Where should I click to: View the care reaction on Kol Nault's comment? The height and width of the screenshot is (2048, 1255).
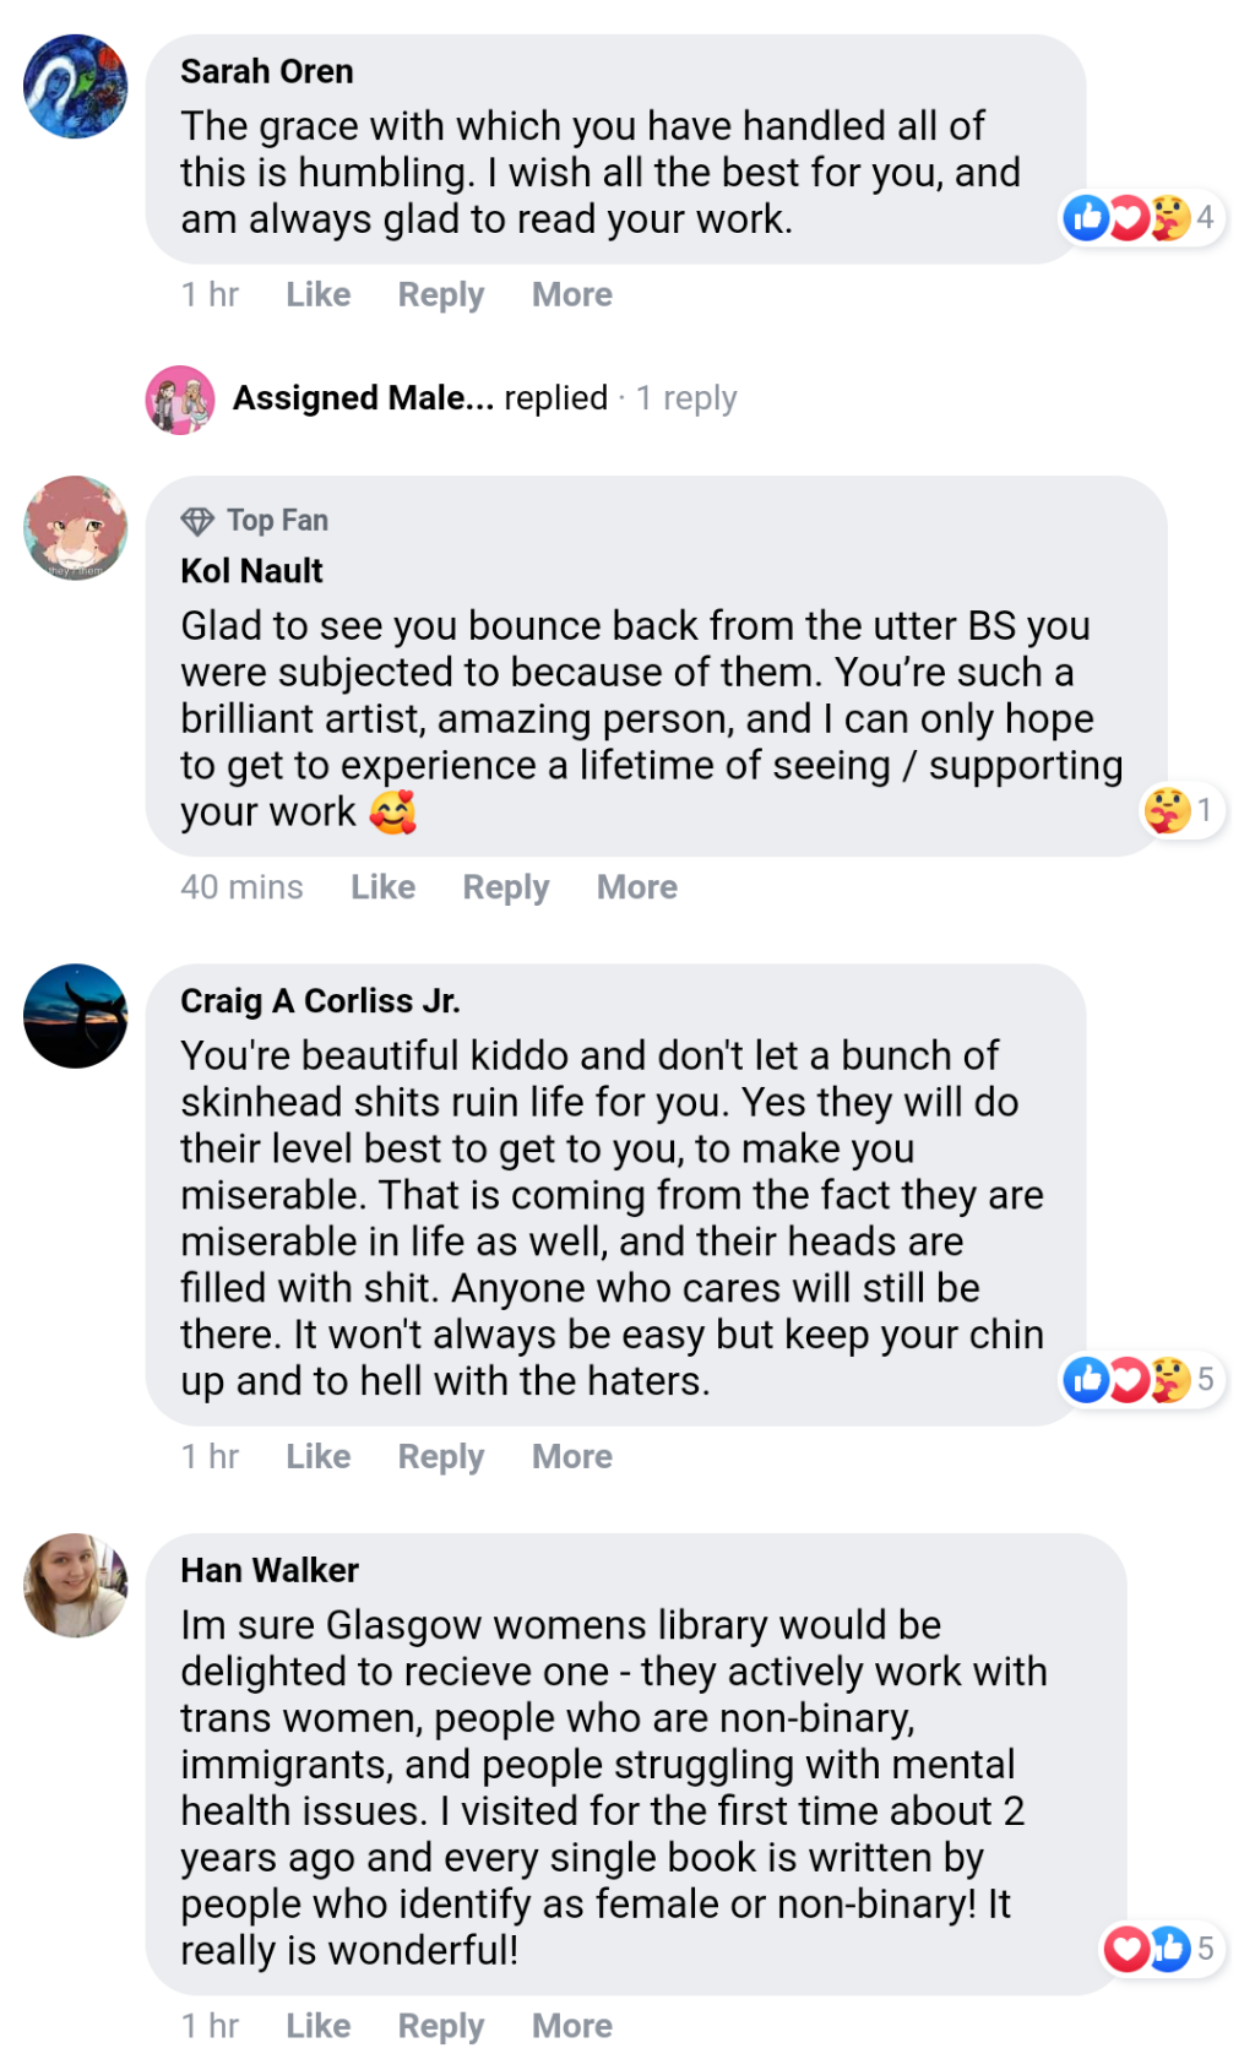(1183, 809)
